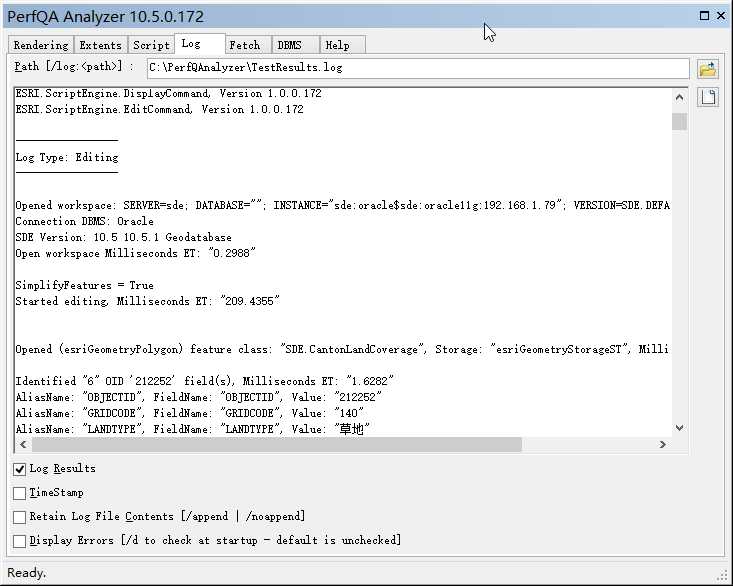Open the Help tab
Image resolution: width=733 pixels, height=586 pixels.
pos(343,45)
